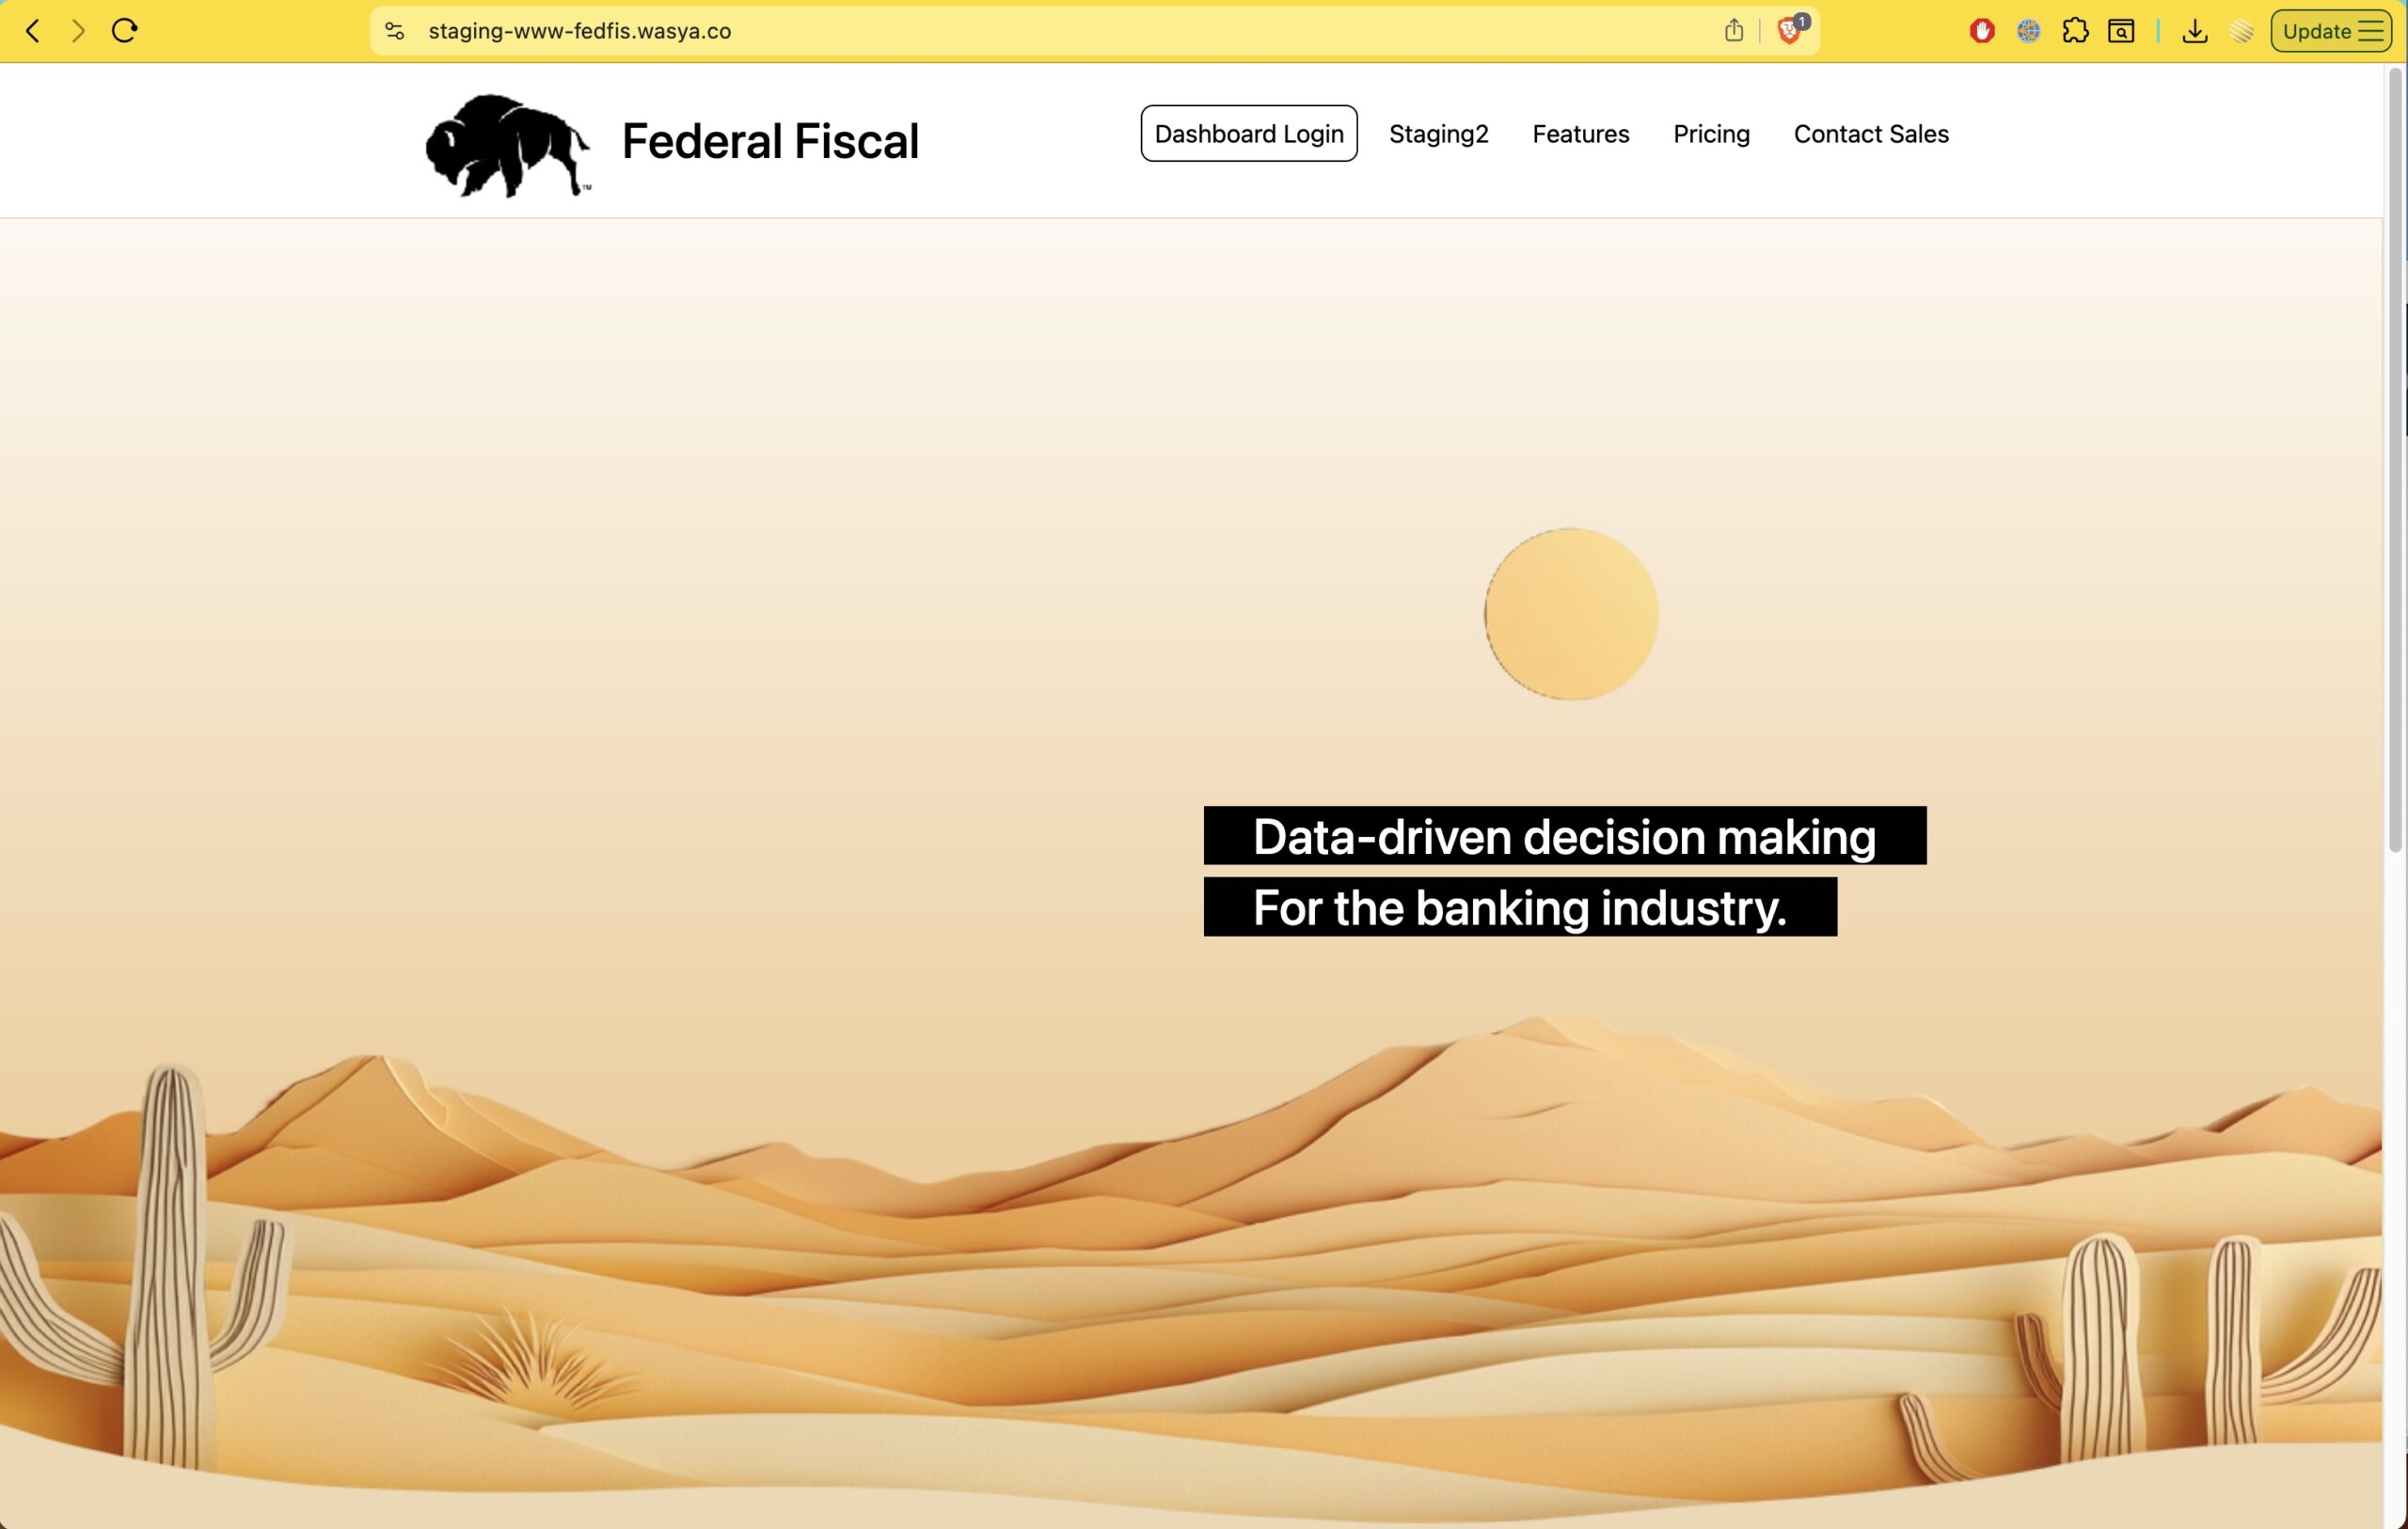This screenshot has width=2408, height=1529.
Task: Click the striped gold profile icon
Action: click(x=2242, y=31)
